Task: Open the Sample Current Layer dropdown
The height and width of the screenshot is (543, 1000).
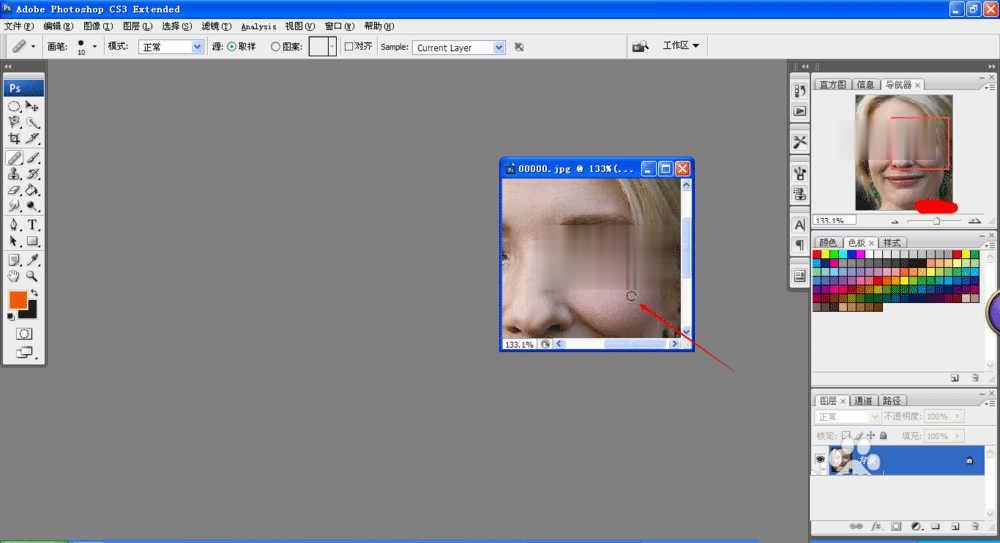Action: click(459, 47)
